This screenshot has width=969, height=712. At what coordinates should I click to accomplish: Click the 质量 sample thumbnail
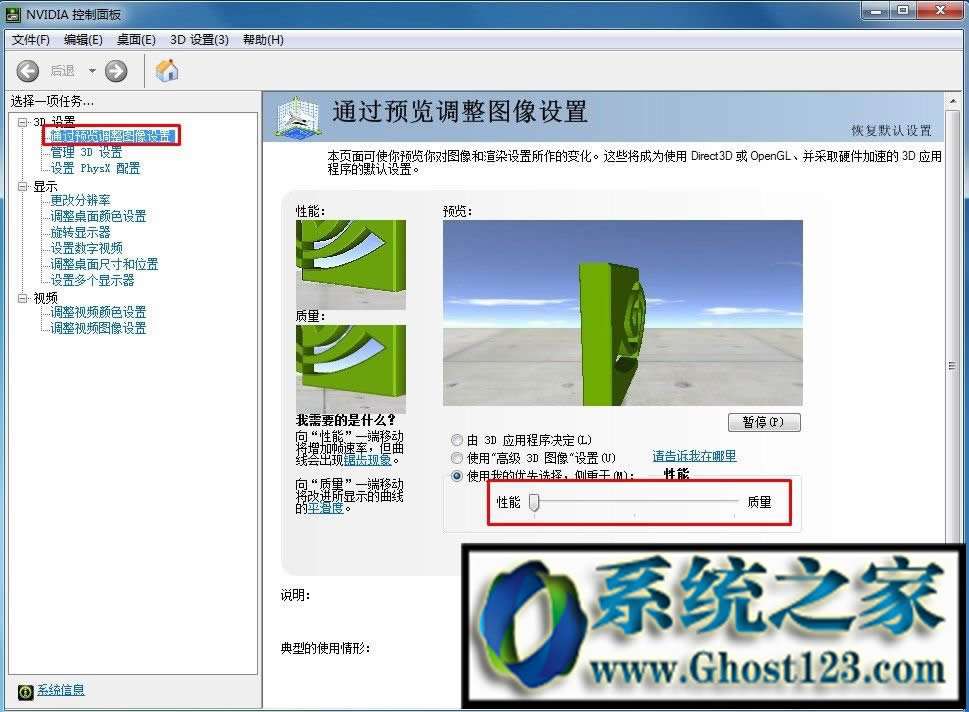click(x=350, y=369)
